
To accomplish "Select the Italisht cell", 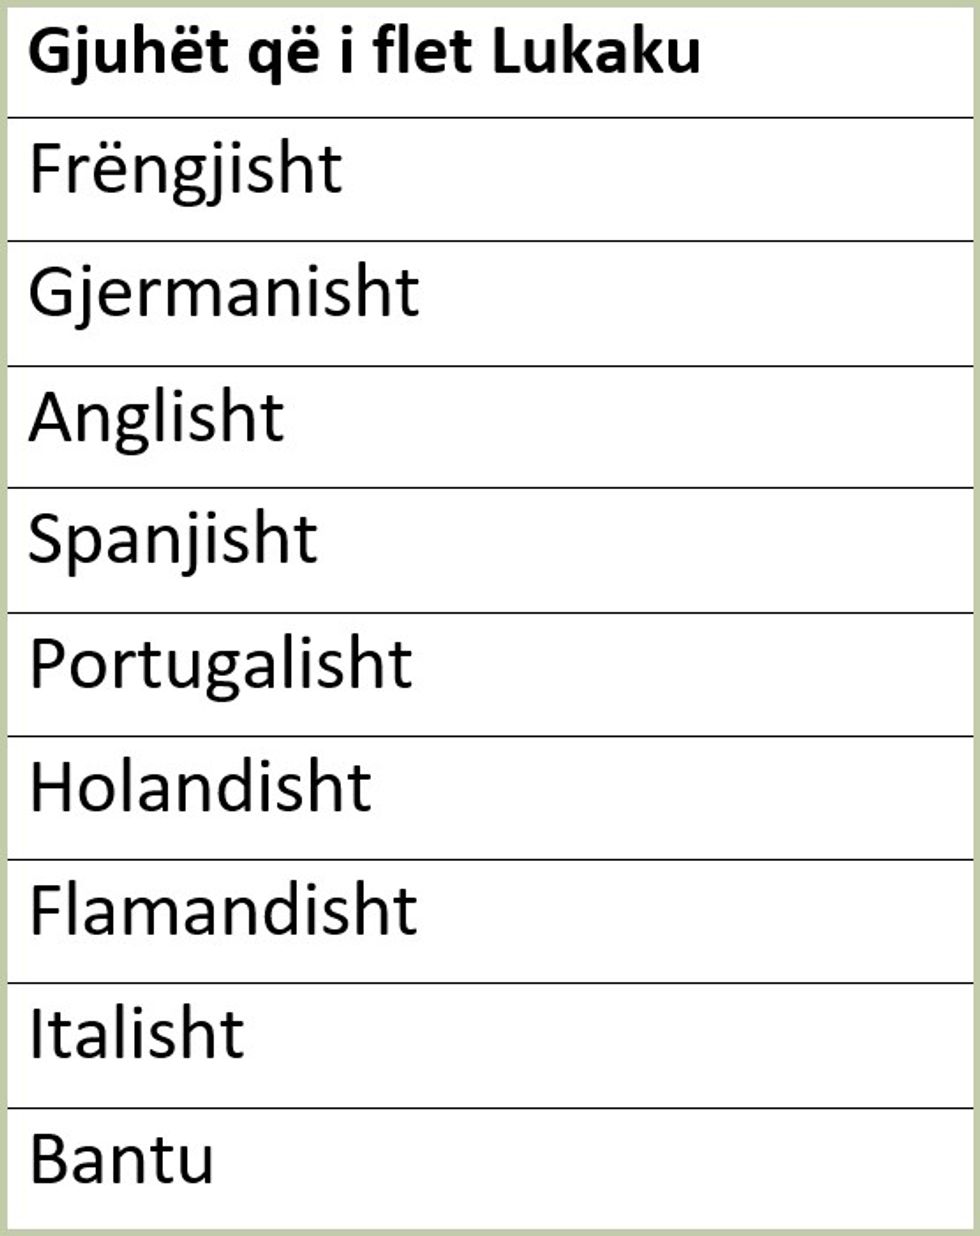I will 137,1035.
